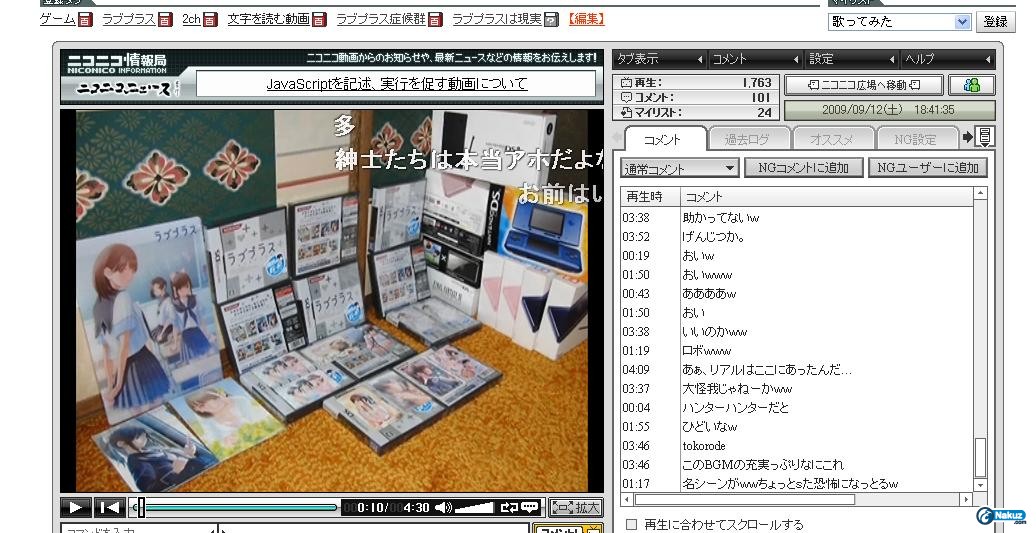Switch to the NG設定 tab
Viewport: 1036px width, 533px height.
click(x=916, y=139)
